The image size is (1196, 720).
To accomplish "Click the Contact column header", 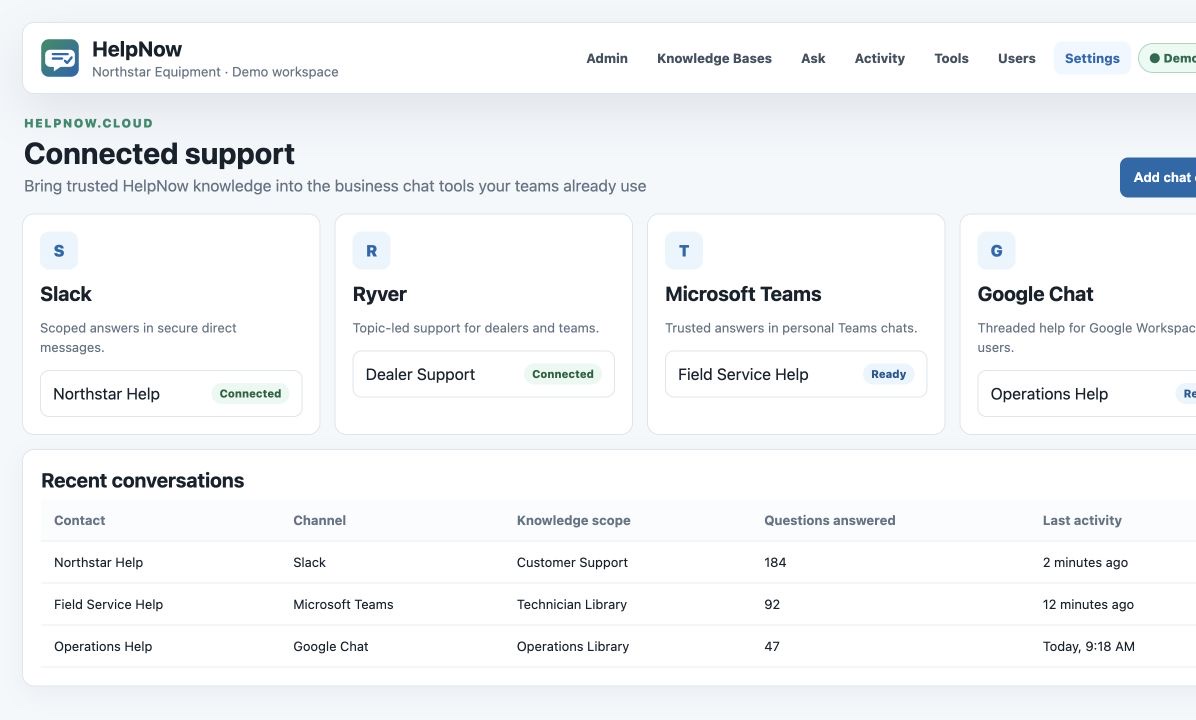I will point(79,520).
